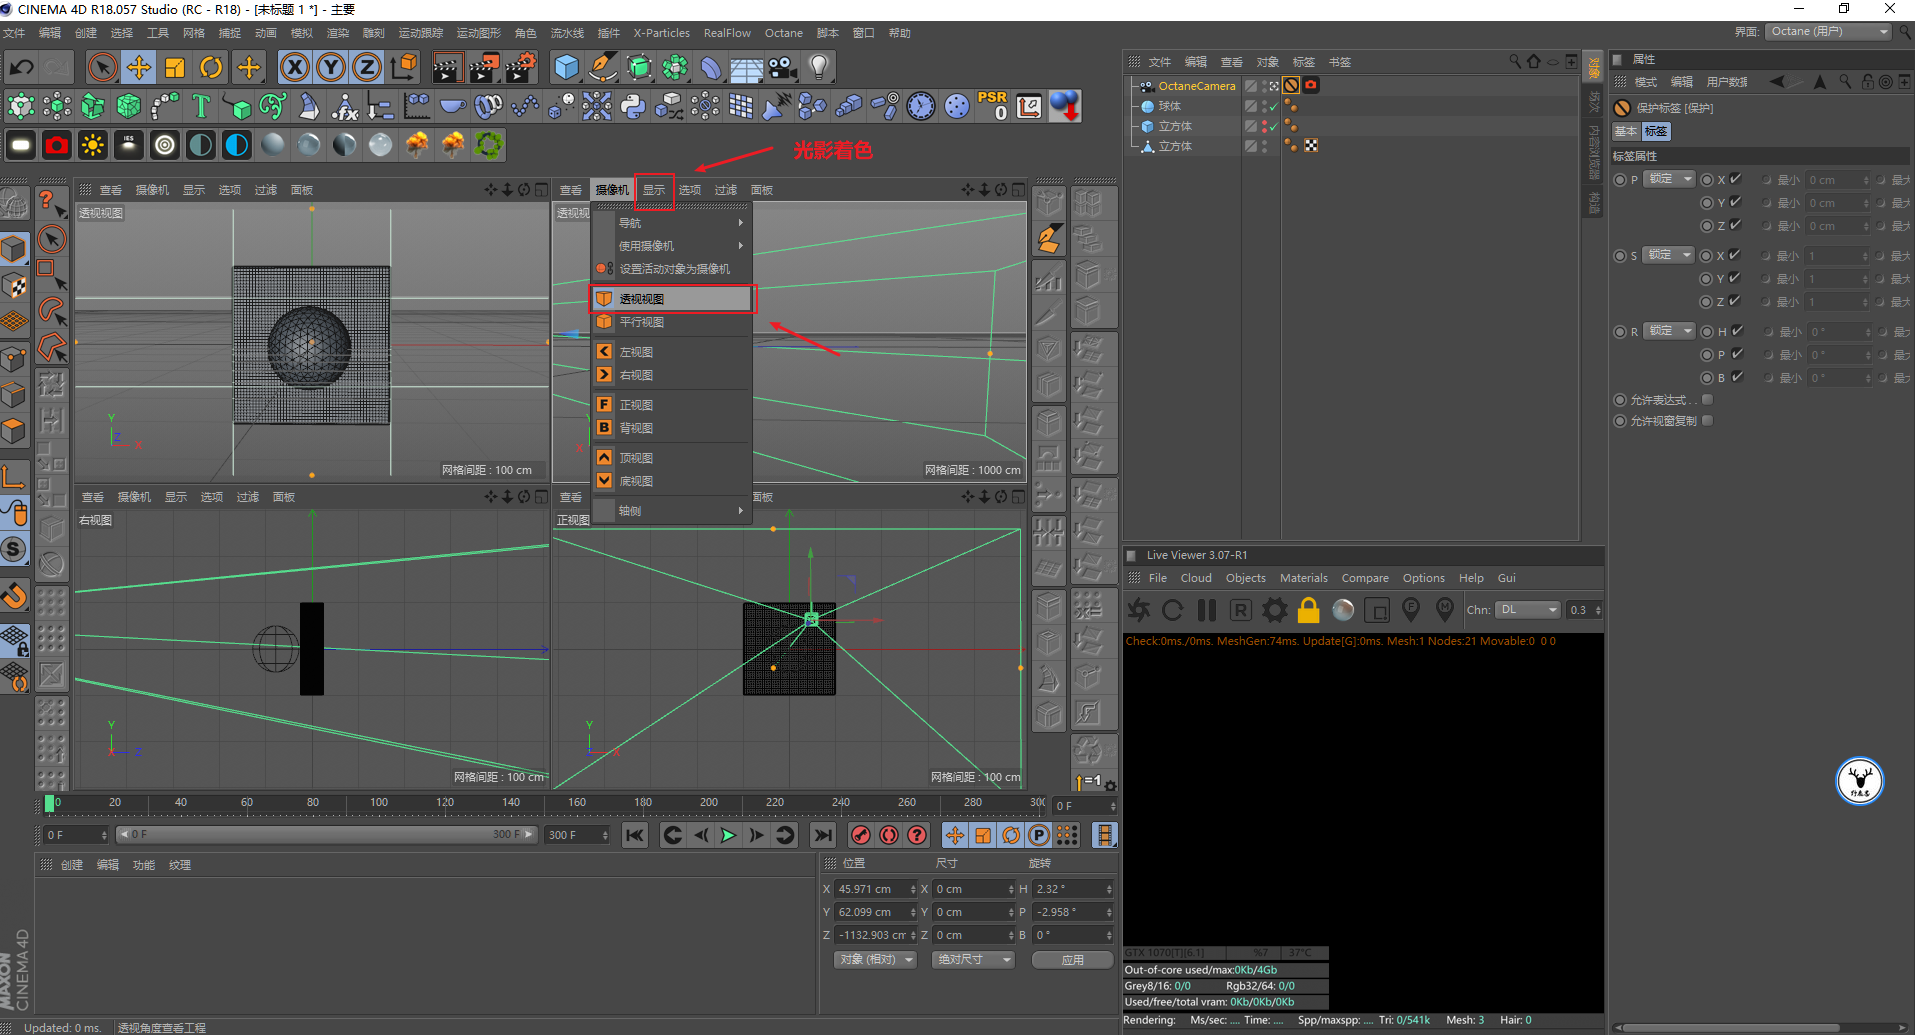This screenshot has height=1035, width=1915.
Task: Click the PSR reset icon
Action: click(x=993, y=106)
